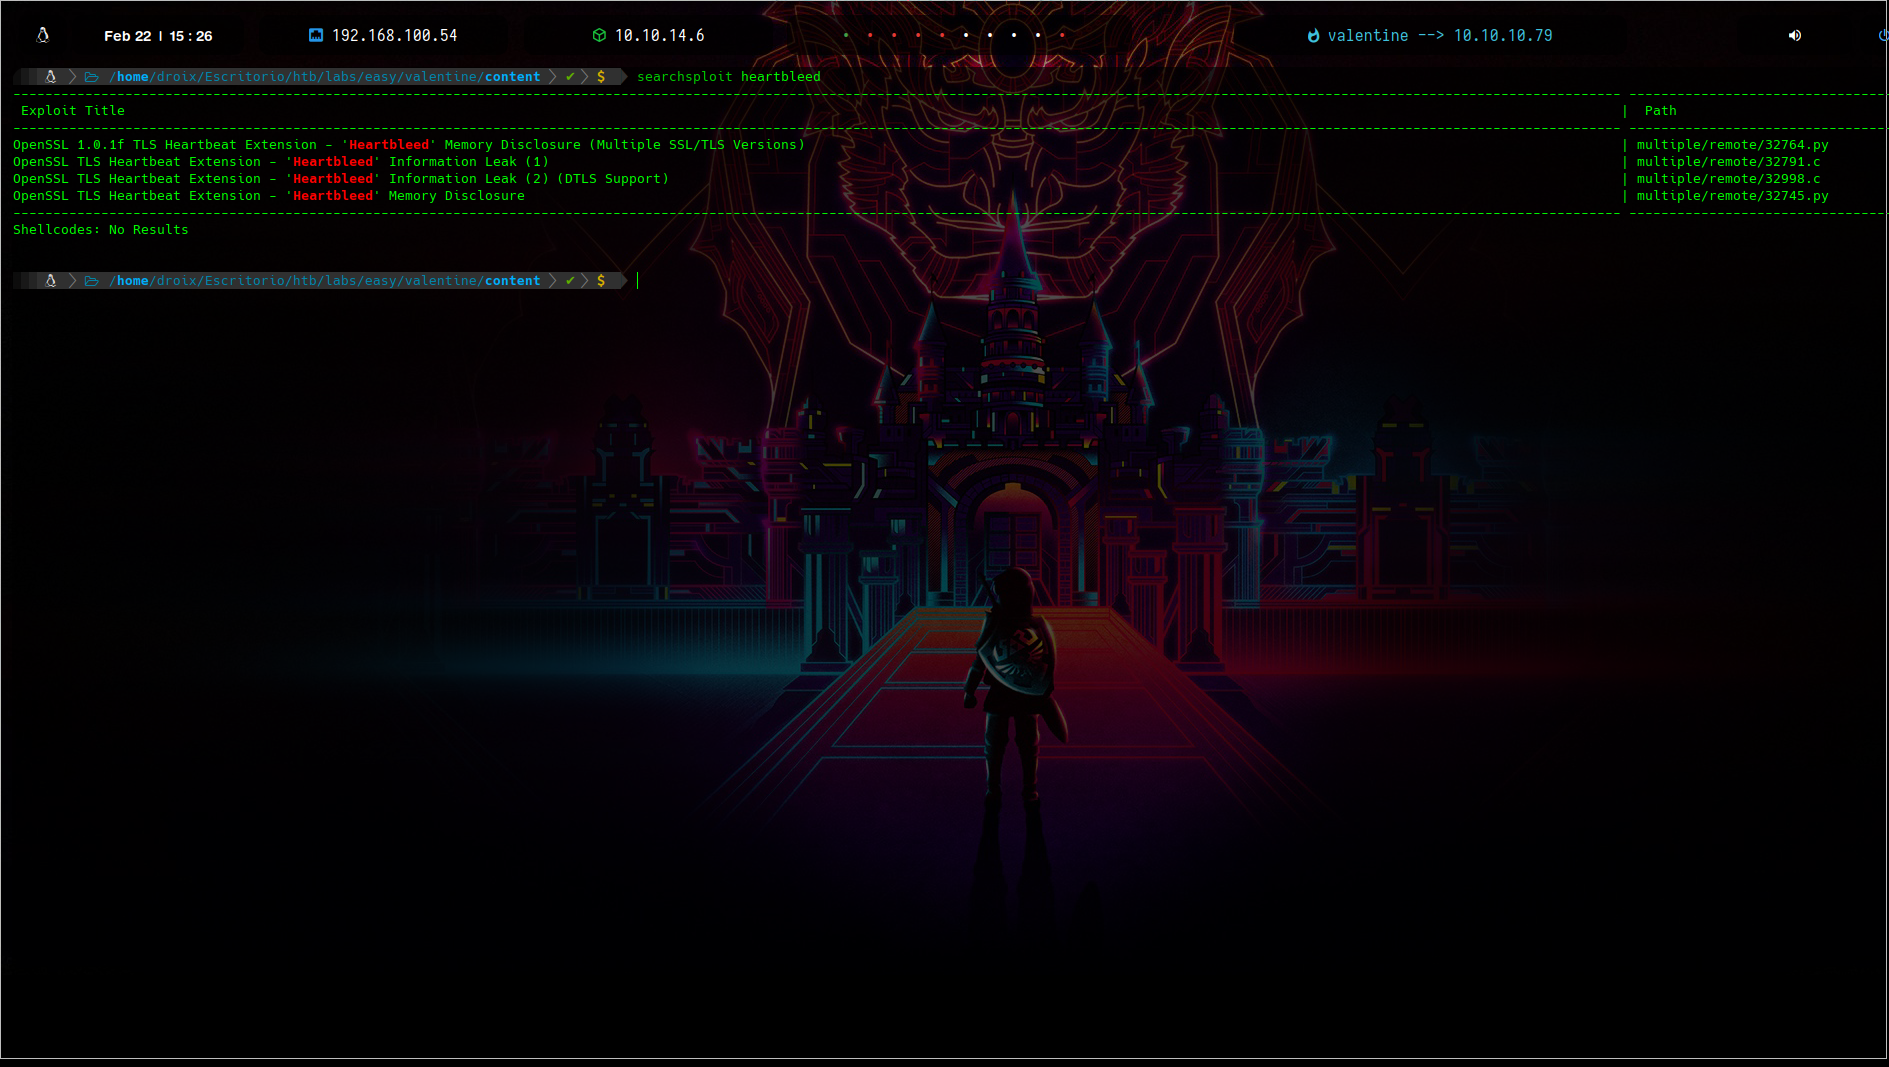Click the power icon at top-right edge

[x=1883, y=35]
